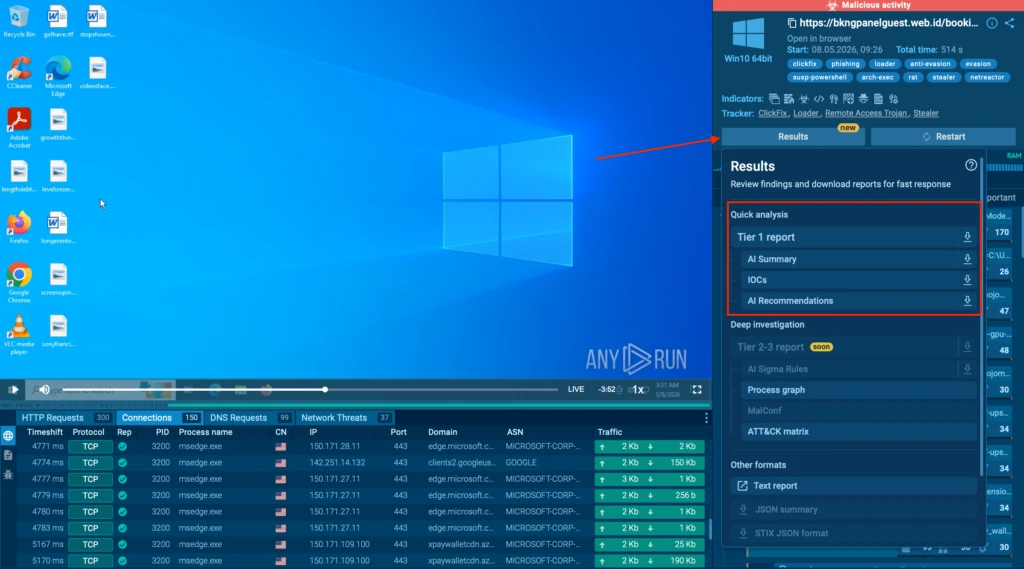Screen dimensions: 1024x569
Task: Click the phishing tag
Action: 845,64
